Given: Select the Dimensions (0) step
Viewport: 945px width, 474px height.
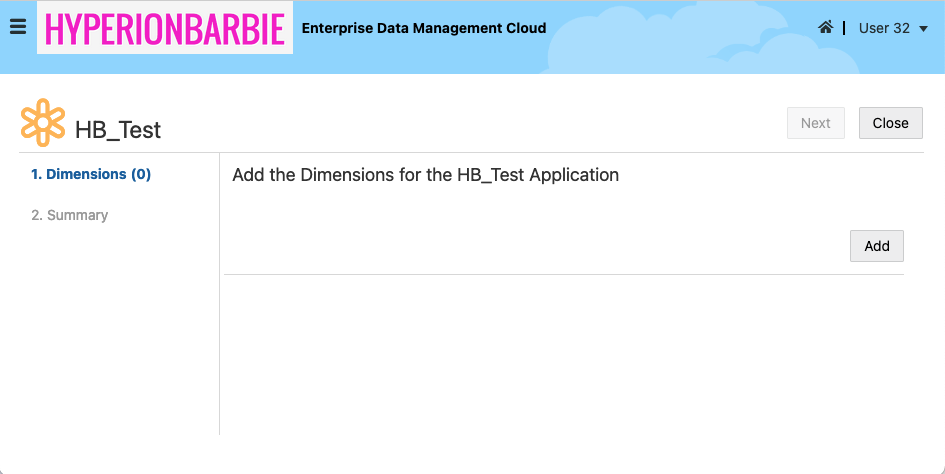Looking at the screenshot, I should click(91, 174).
